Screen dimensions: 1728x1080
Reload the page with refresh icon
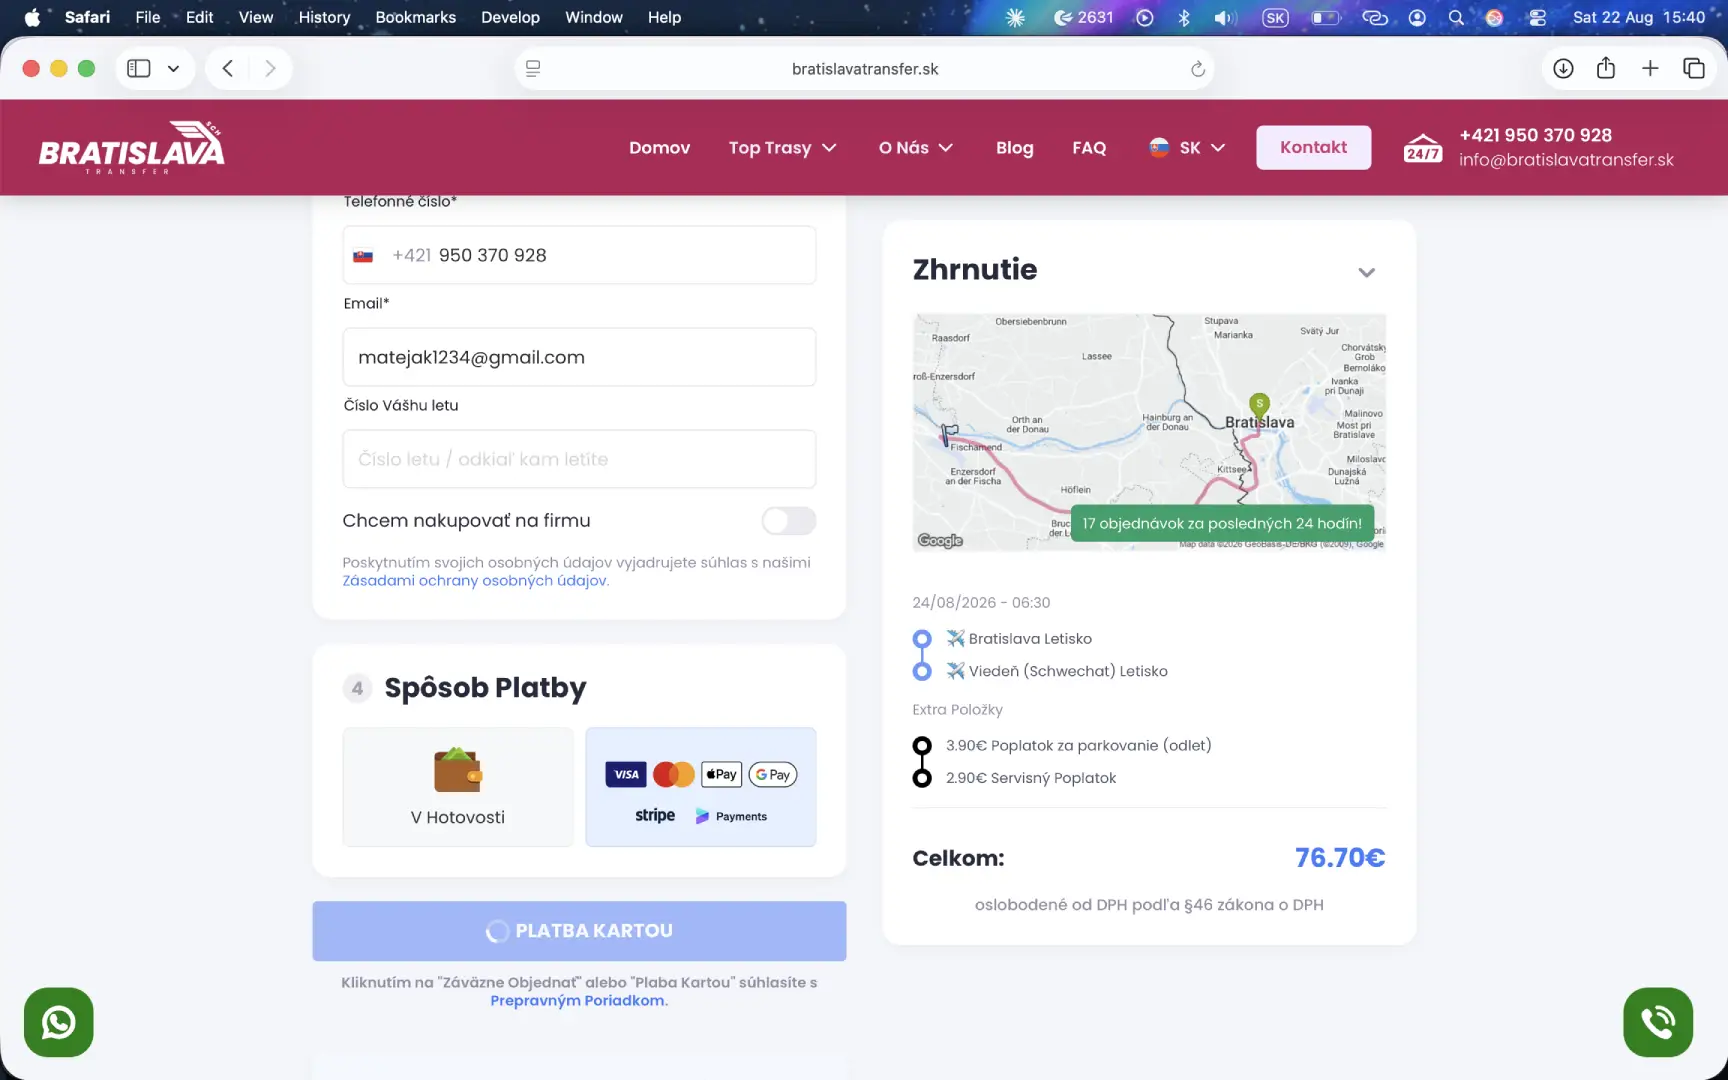[x=1197, y=69]
